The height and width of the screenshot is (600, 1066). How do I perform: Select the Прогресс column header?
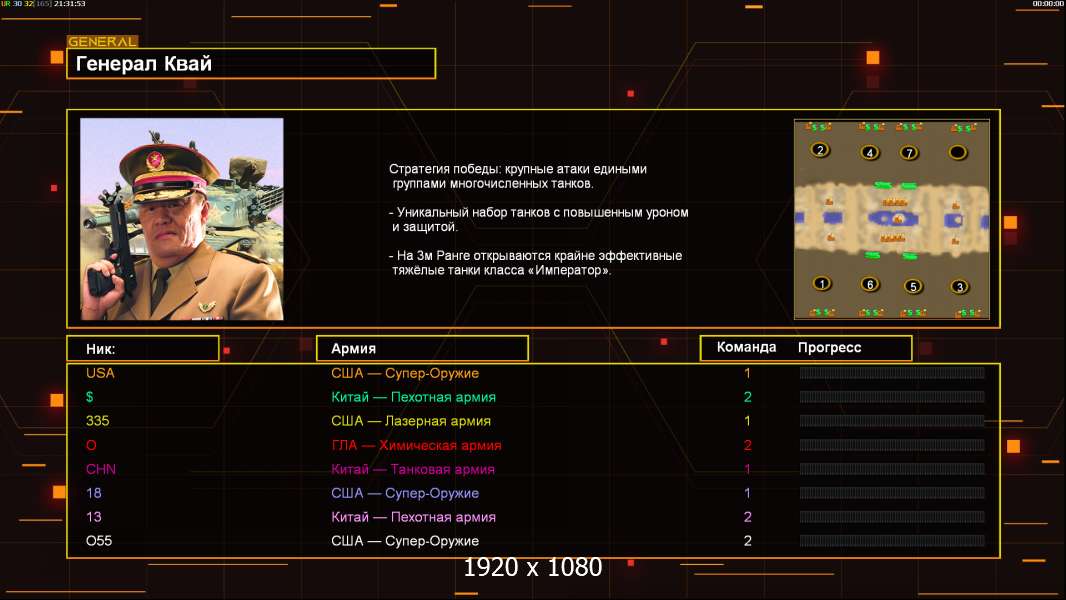pos(829,347)
